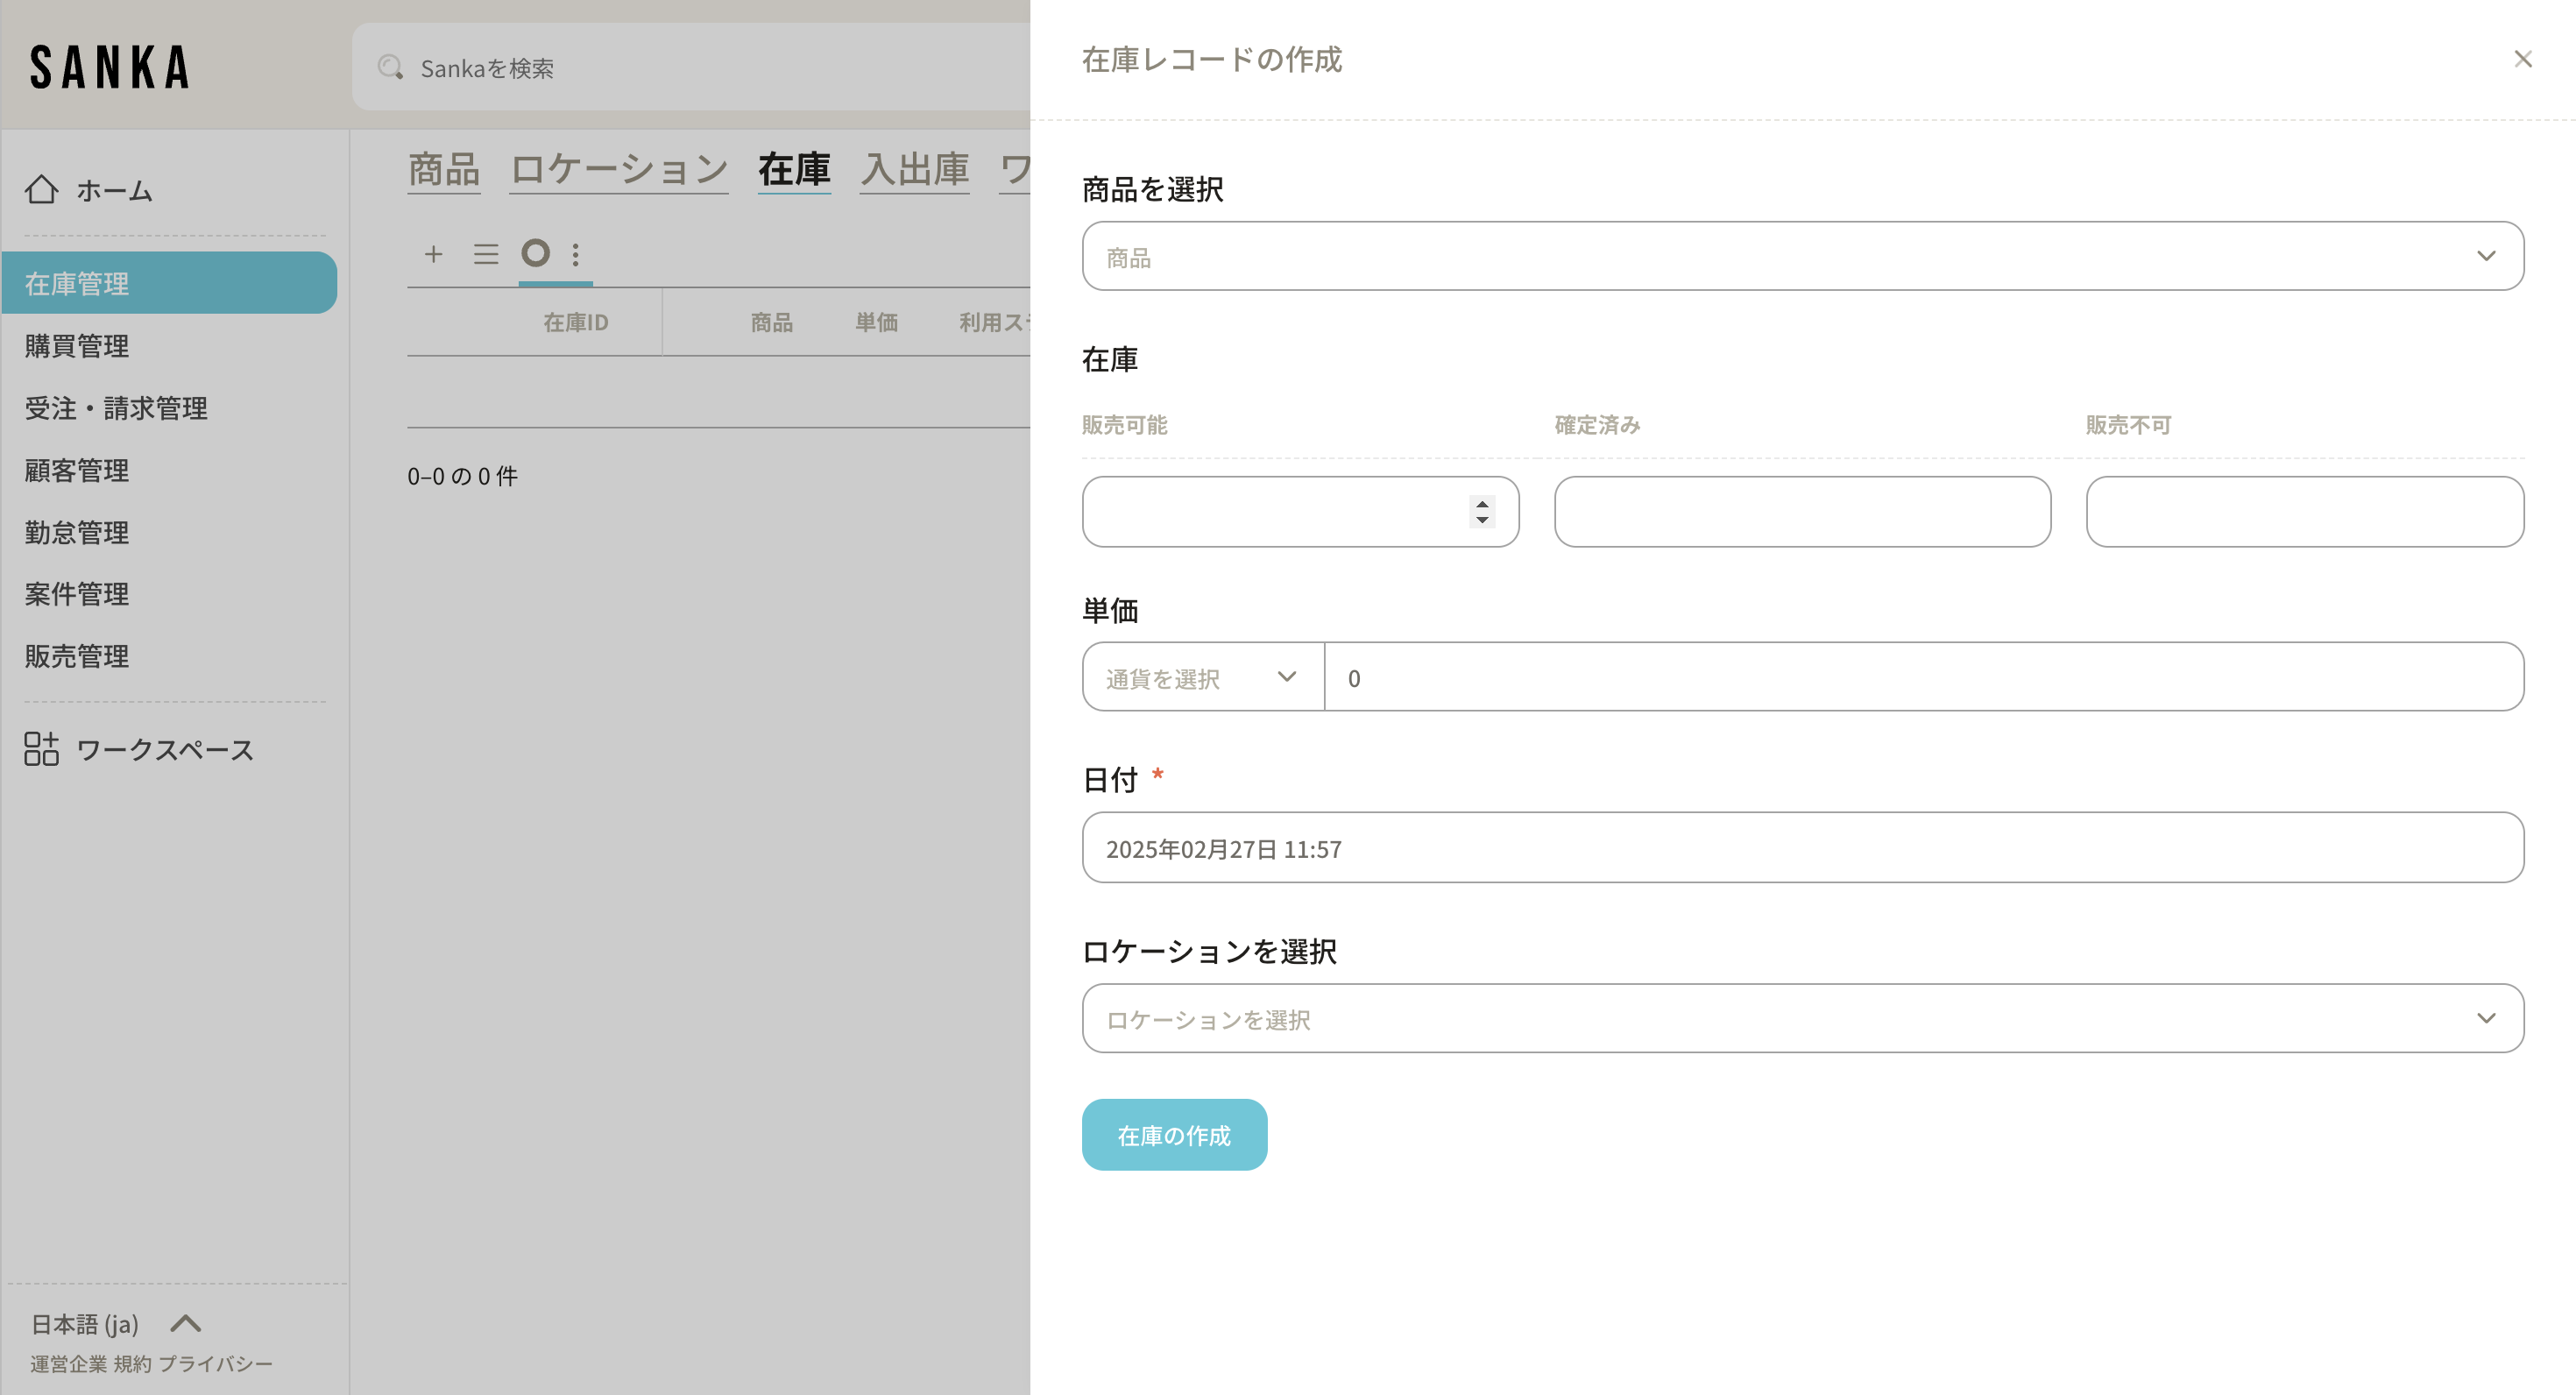Switch to the 入出庫 tab

coord(915,170)
